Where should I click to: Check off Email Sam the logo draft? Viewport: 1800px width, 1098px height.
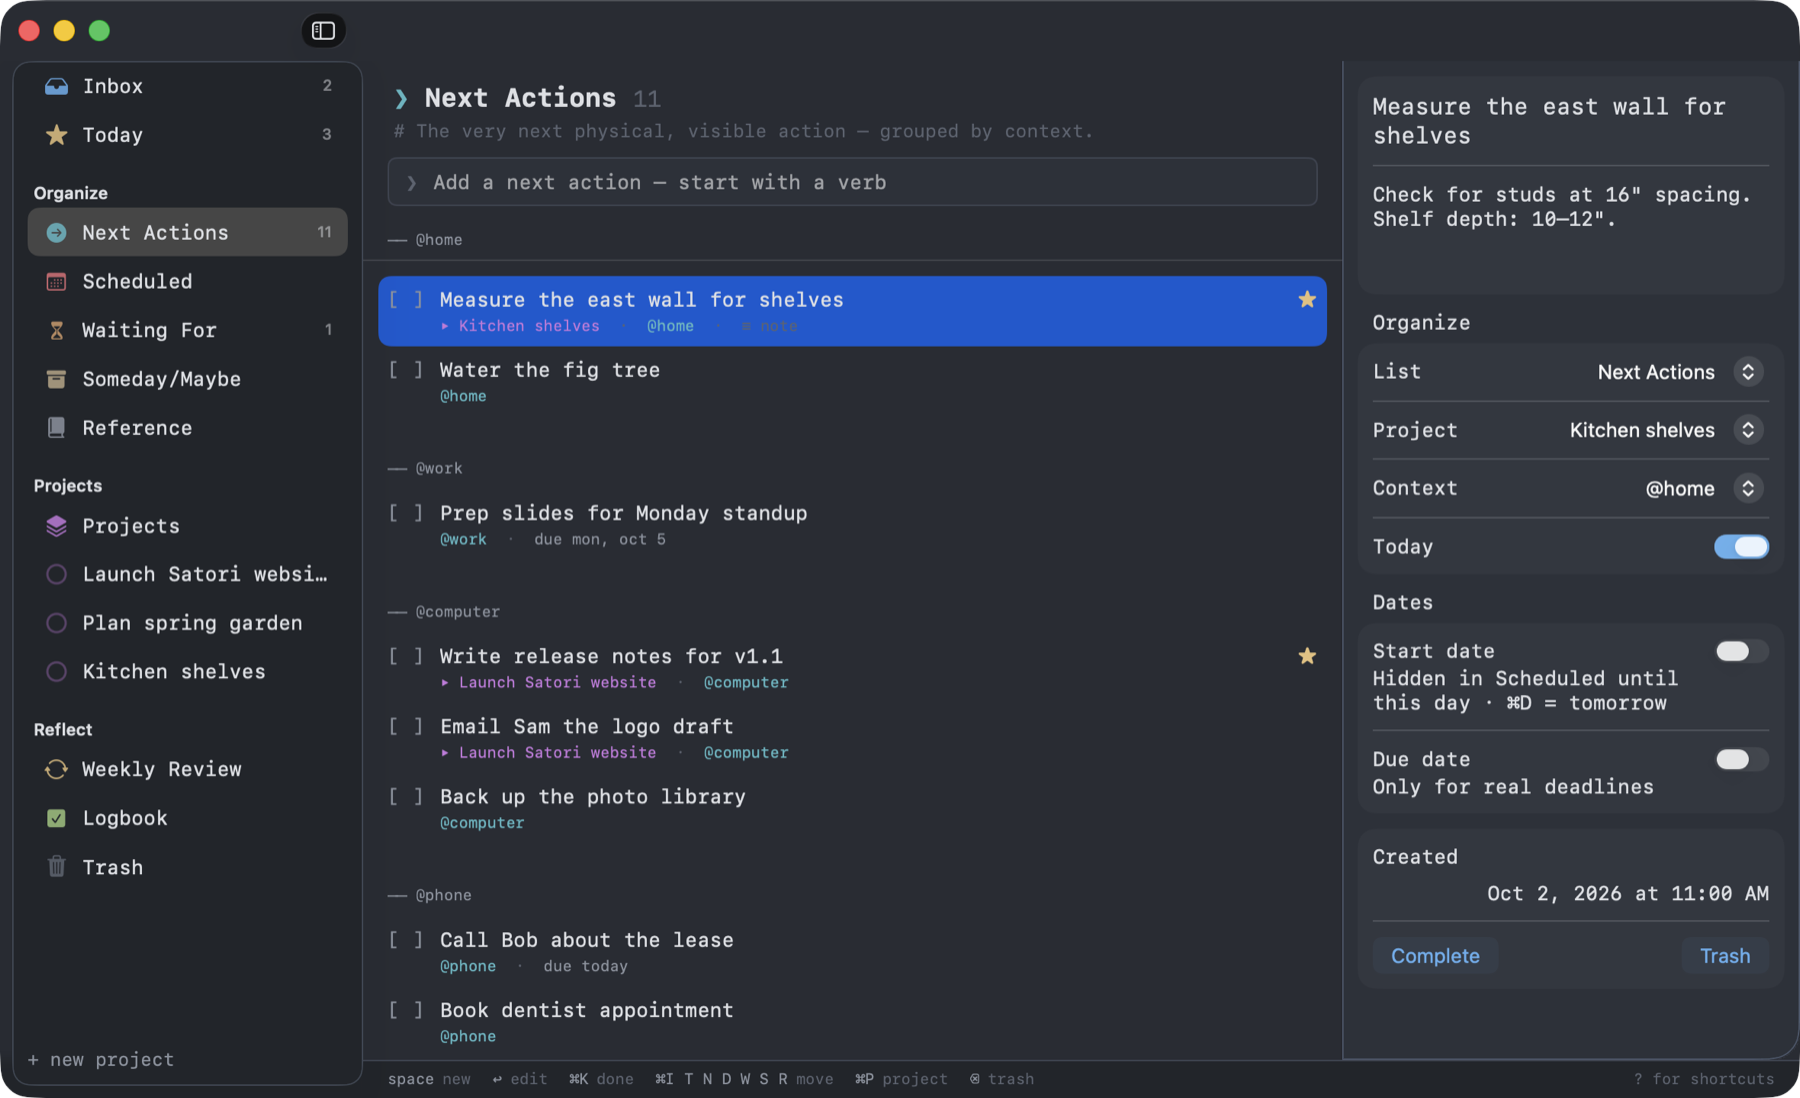[x=406, y=726]
